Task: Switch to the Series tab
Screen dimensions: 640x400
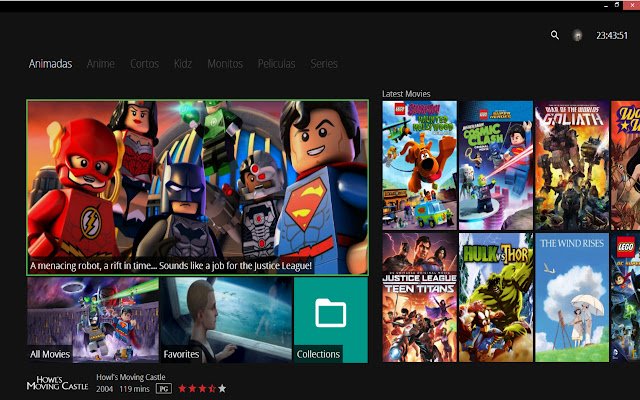Action: pos(324,64)
